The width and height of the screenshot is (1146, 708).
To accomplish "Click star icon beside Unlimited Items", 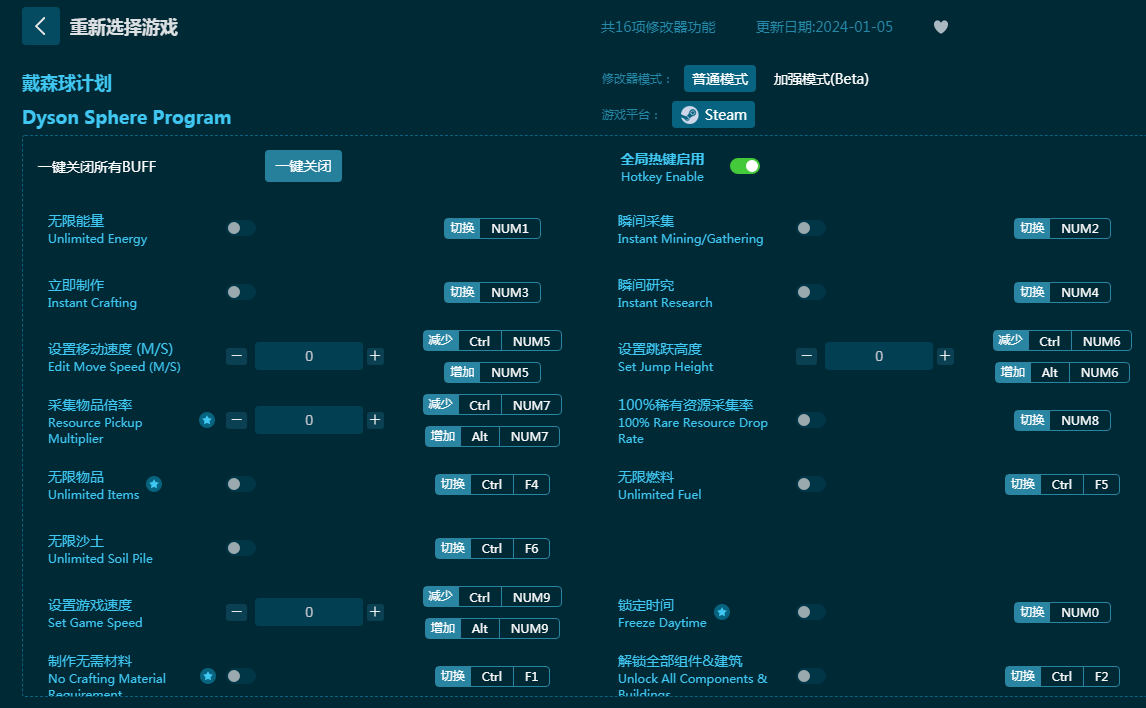I will tap(153, 484).
